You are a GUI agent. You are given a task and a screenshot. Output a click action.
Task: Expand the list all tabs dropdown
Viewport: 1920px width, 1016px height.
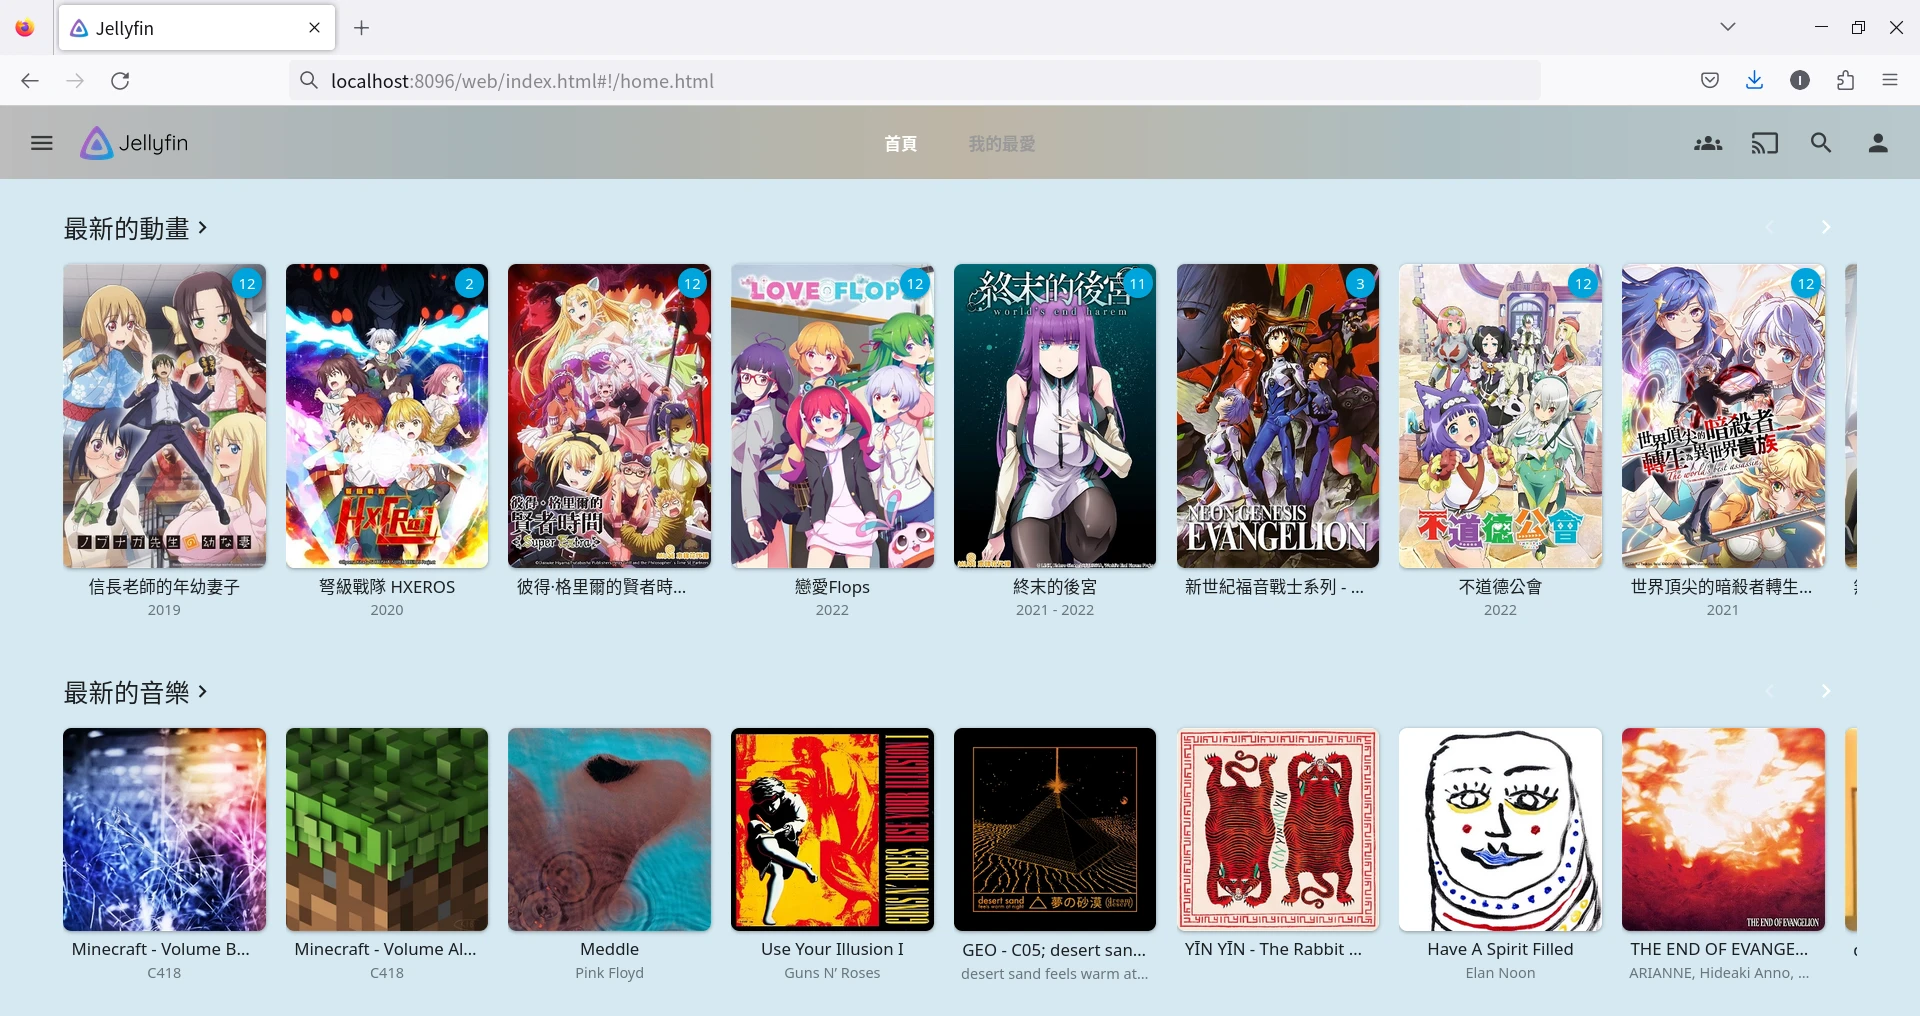pos(1727,27)
